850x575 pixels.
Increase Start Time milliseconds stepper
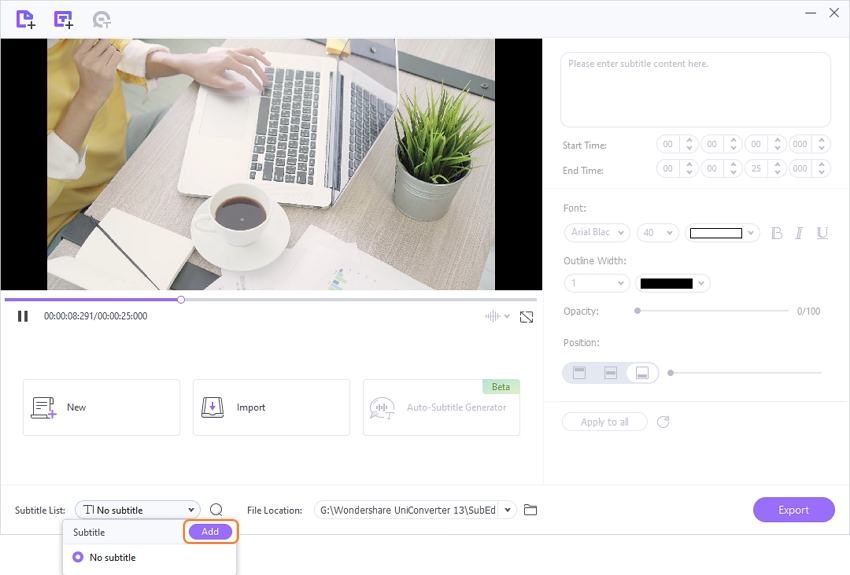pyautogui.click(x=822, y=140)
